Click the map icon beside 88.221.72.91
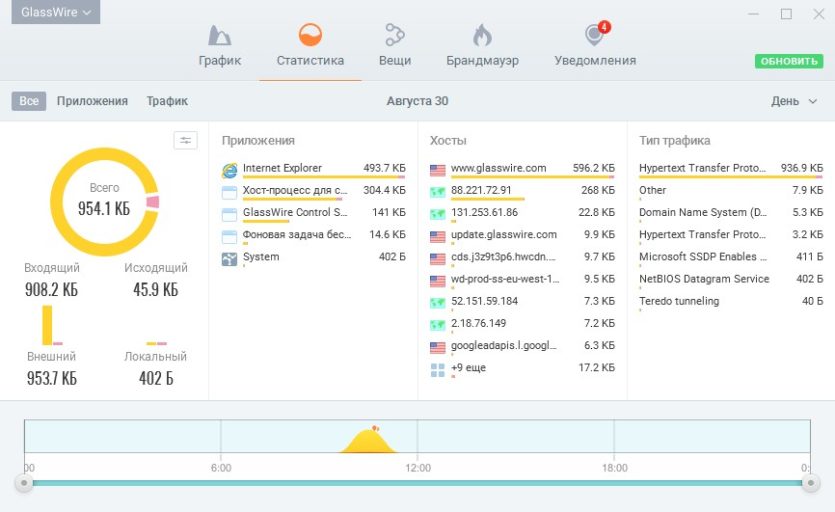Image resolution: width=835 pixels, height=512 pixels. (x=438, y=192)
